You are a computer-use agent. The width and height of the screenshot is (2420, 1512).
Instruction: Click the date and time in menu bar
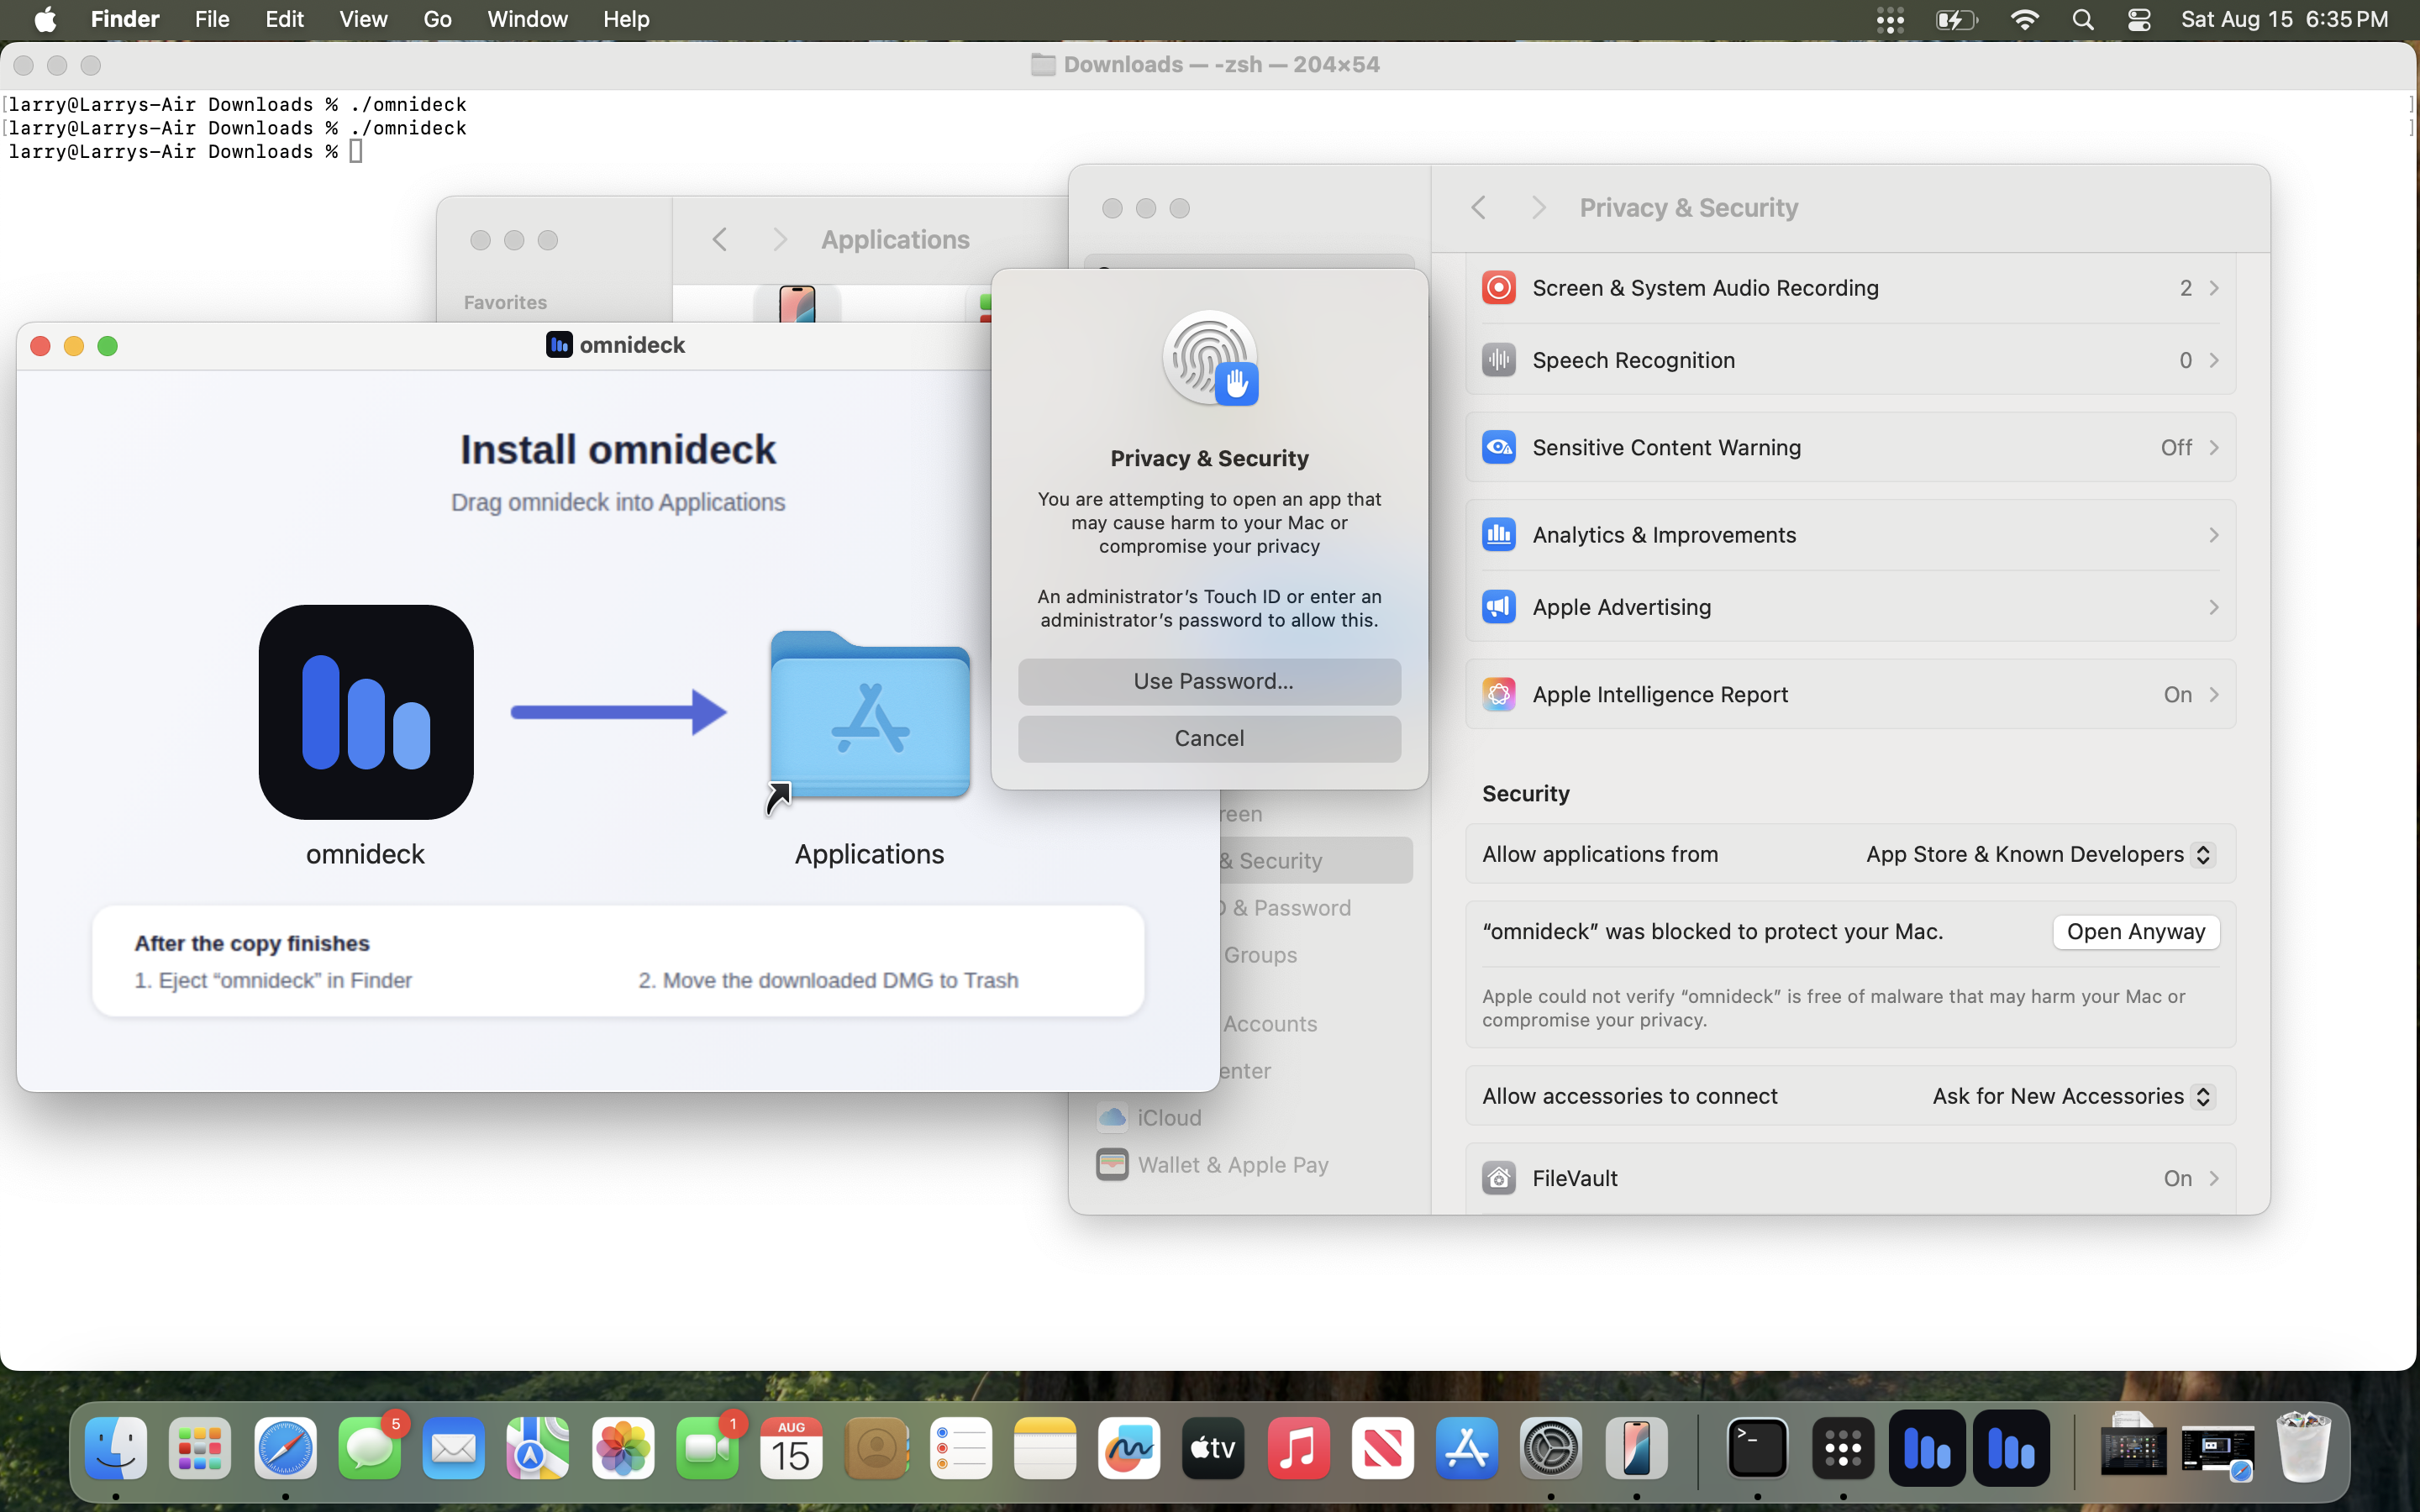click(2284, 19)
